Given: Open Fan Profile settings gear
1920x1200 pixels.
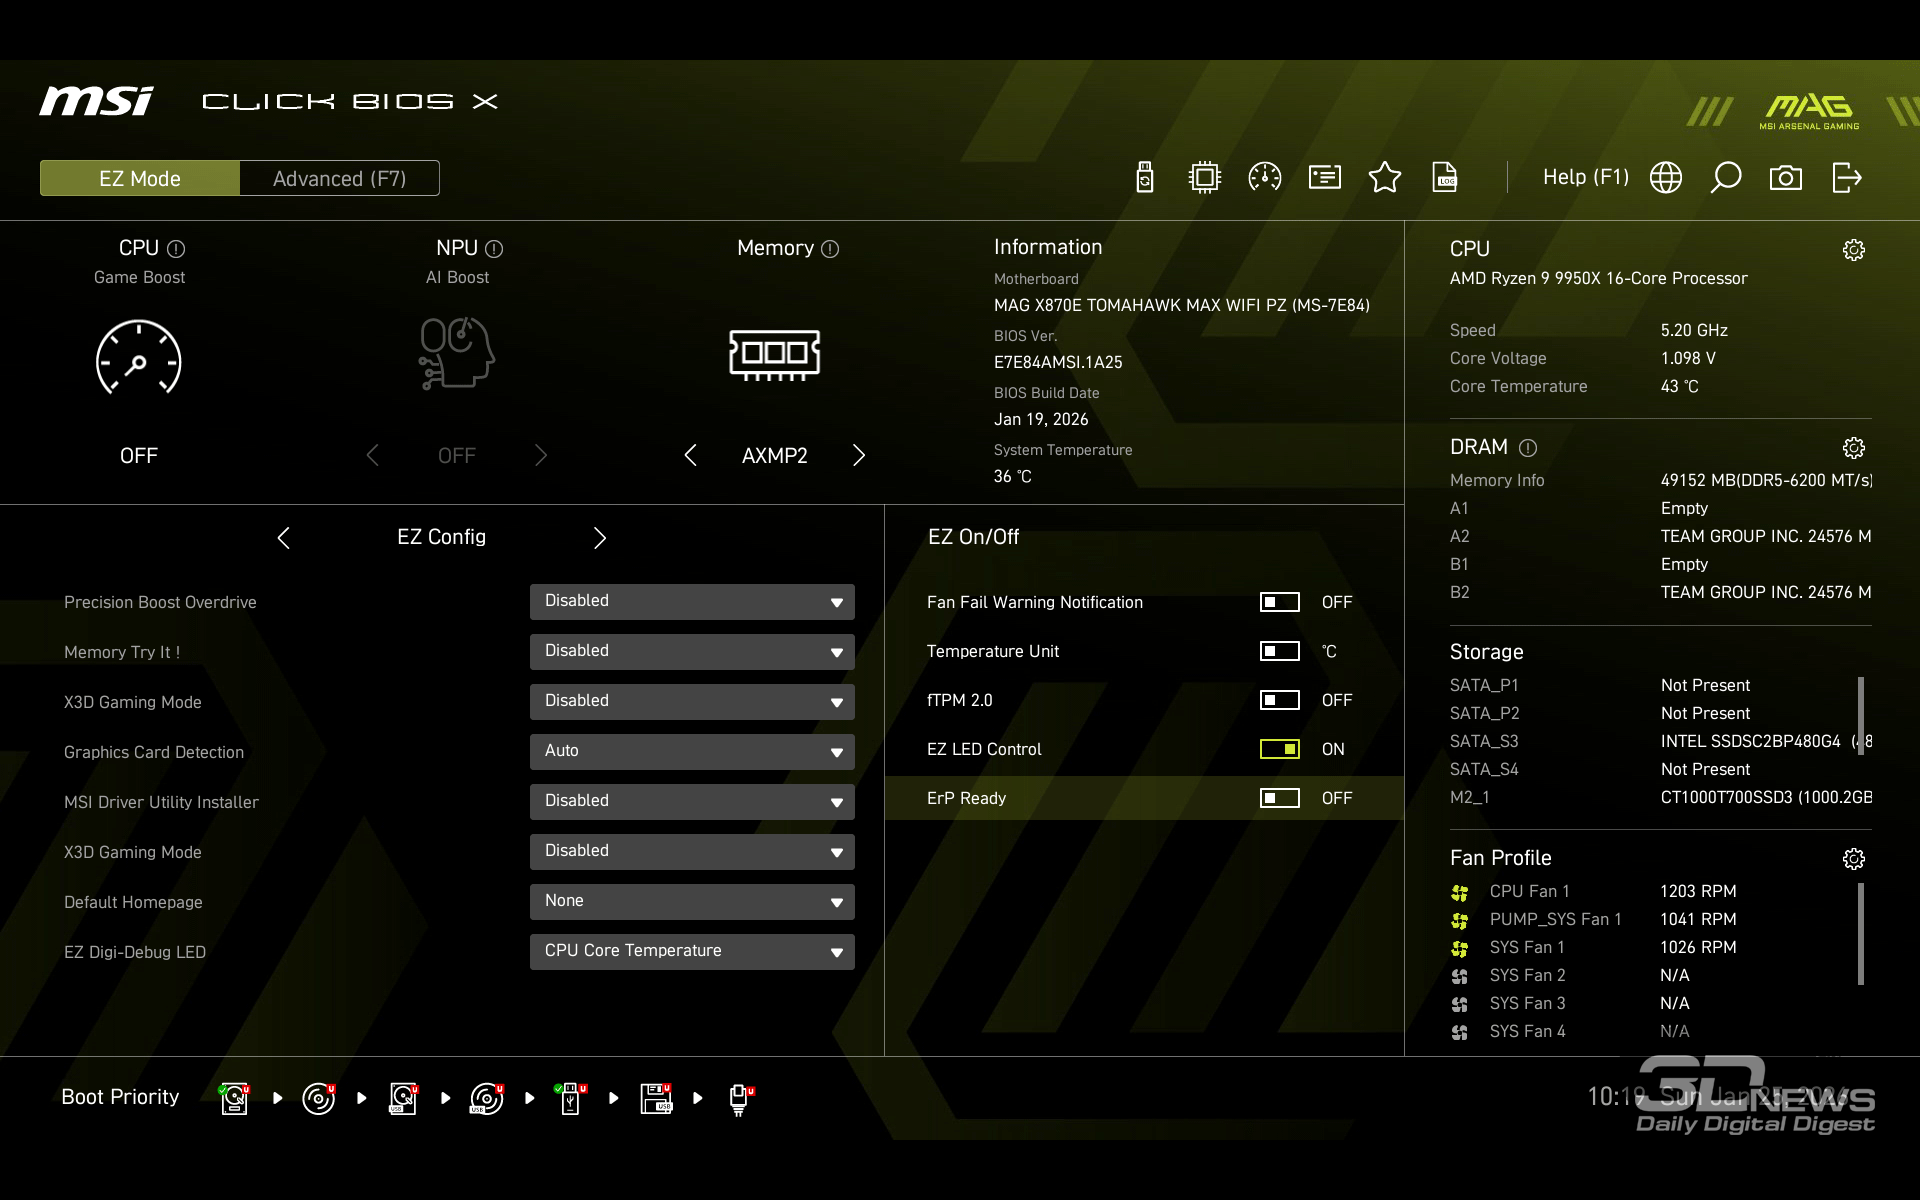Looking at the screenshot, I should pos(1853,859).
